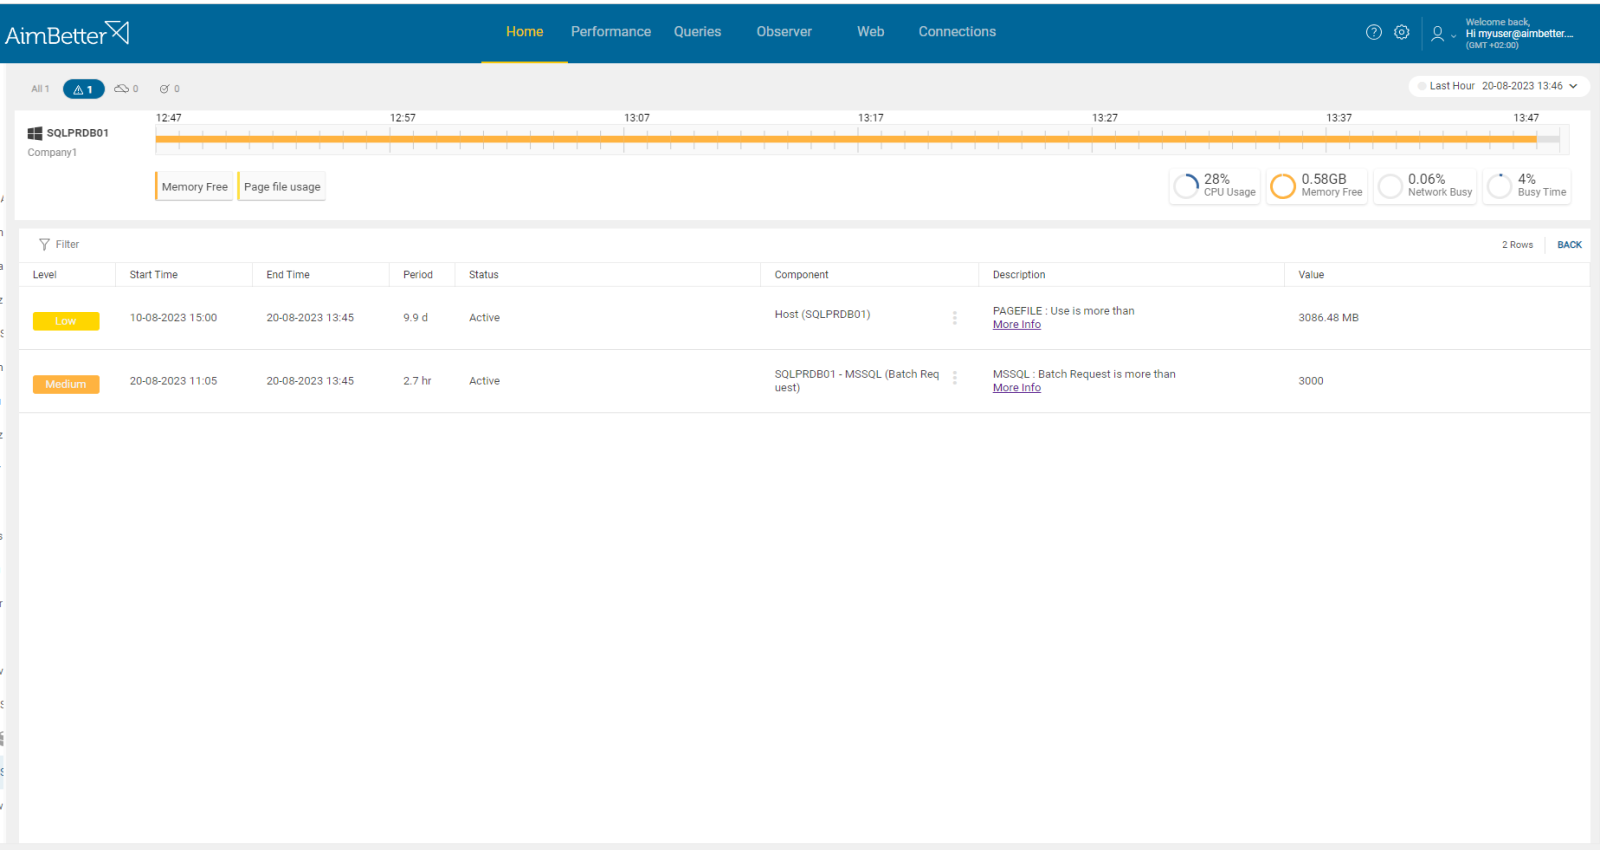Image resolution: width=1600 pixels, height=850 pixels.
Task: Open the user profile icon menu
Action: (1442, 33)
